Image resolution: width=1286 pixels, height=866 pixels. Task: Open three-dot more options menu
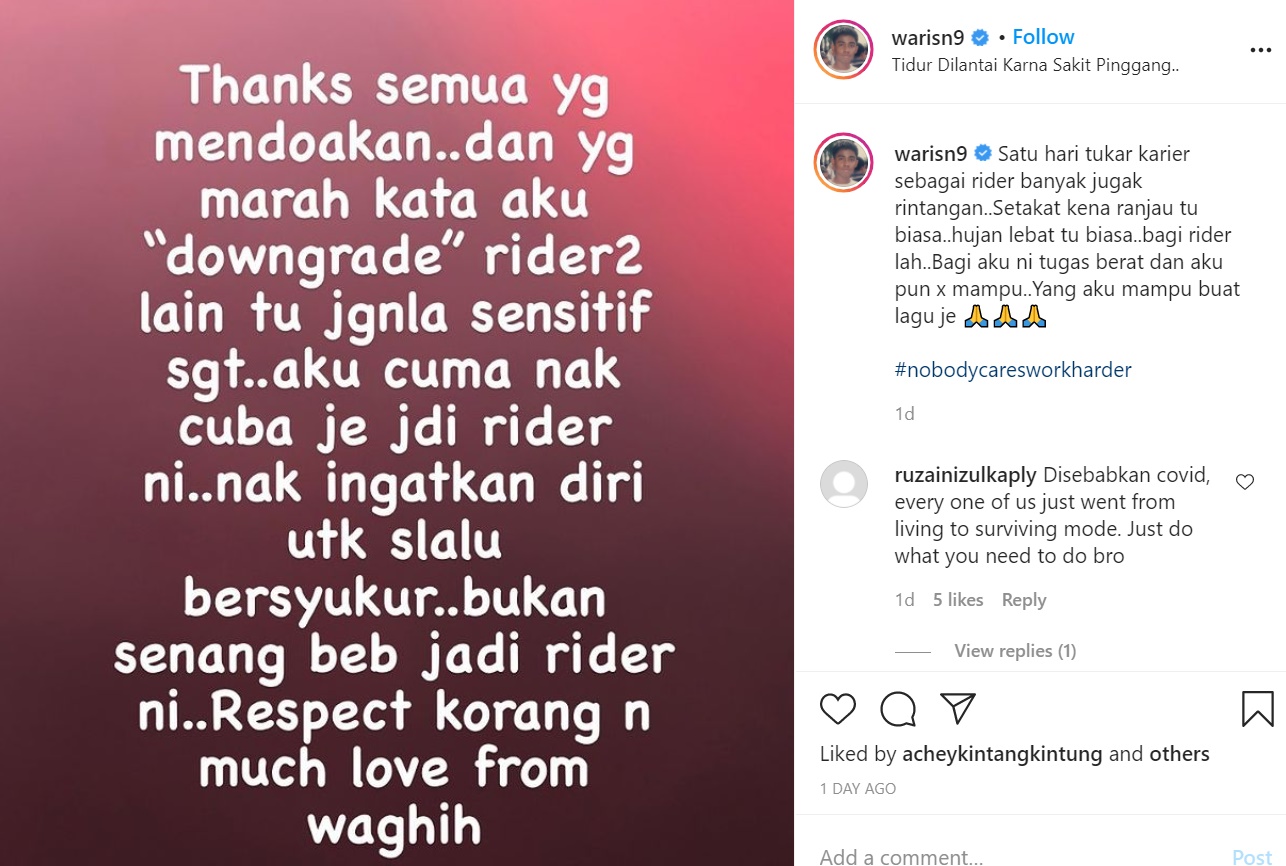(x=1260, y=50)
